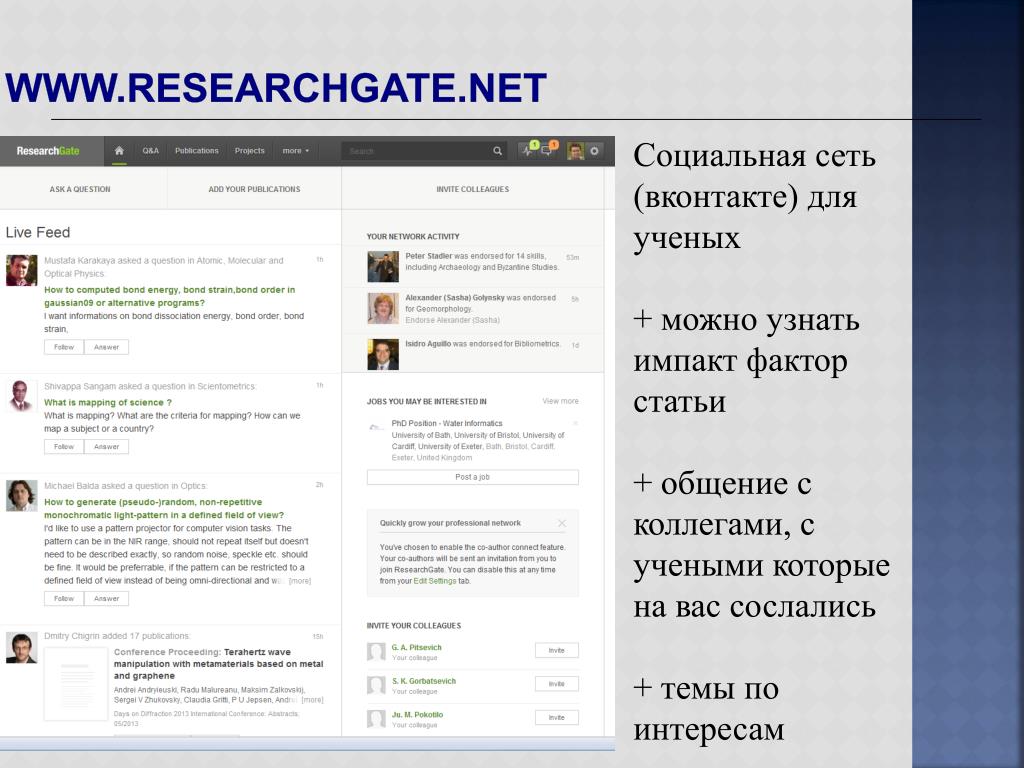Click the ResearchGate logo

(x=48, y=151)
